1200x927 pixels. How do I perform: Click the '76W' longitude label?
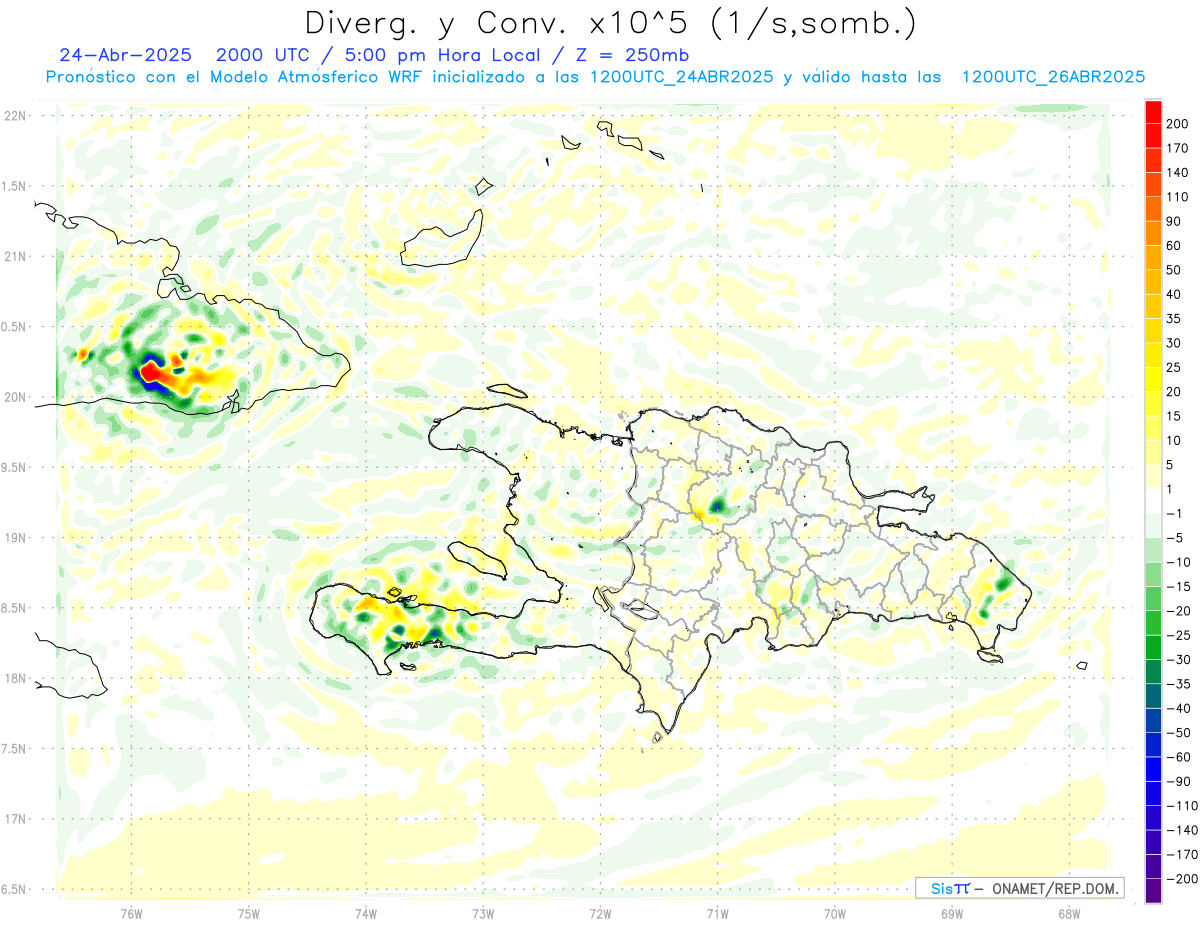click(131, 914)
